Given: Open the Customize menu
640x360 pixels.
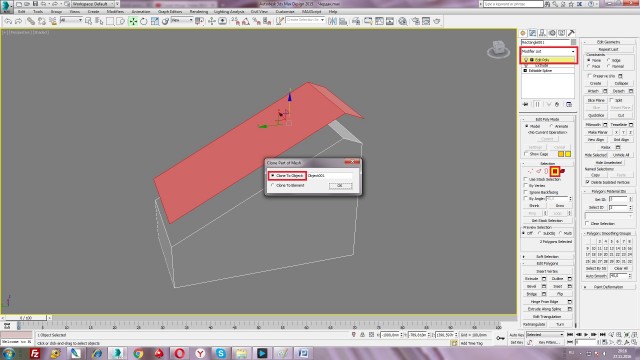Looking at the screenshot, I should point(285,11).
